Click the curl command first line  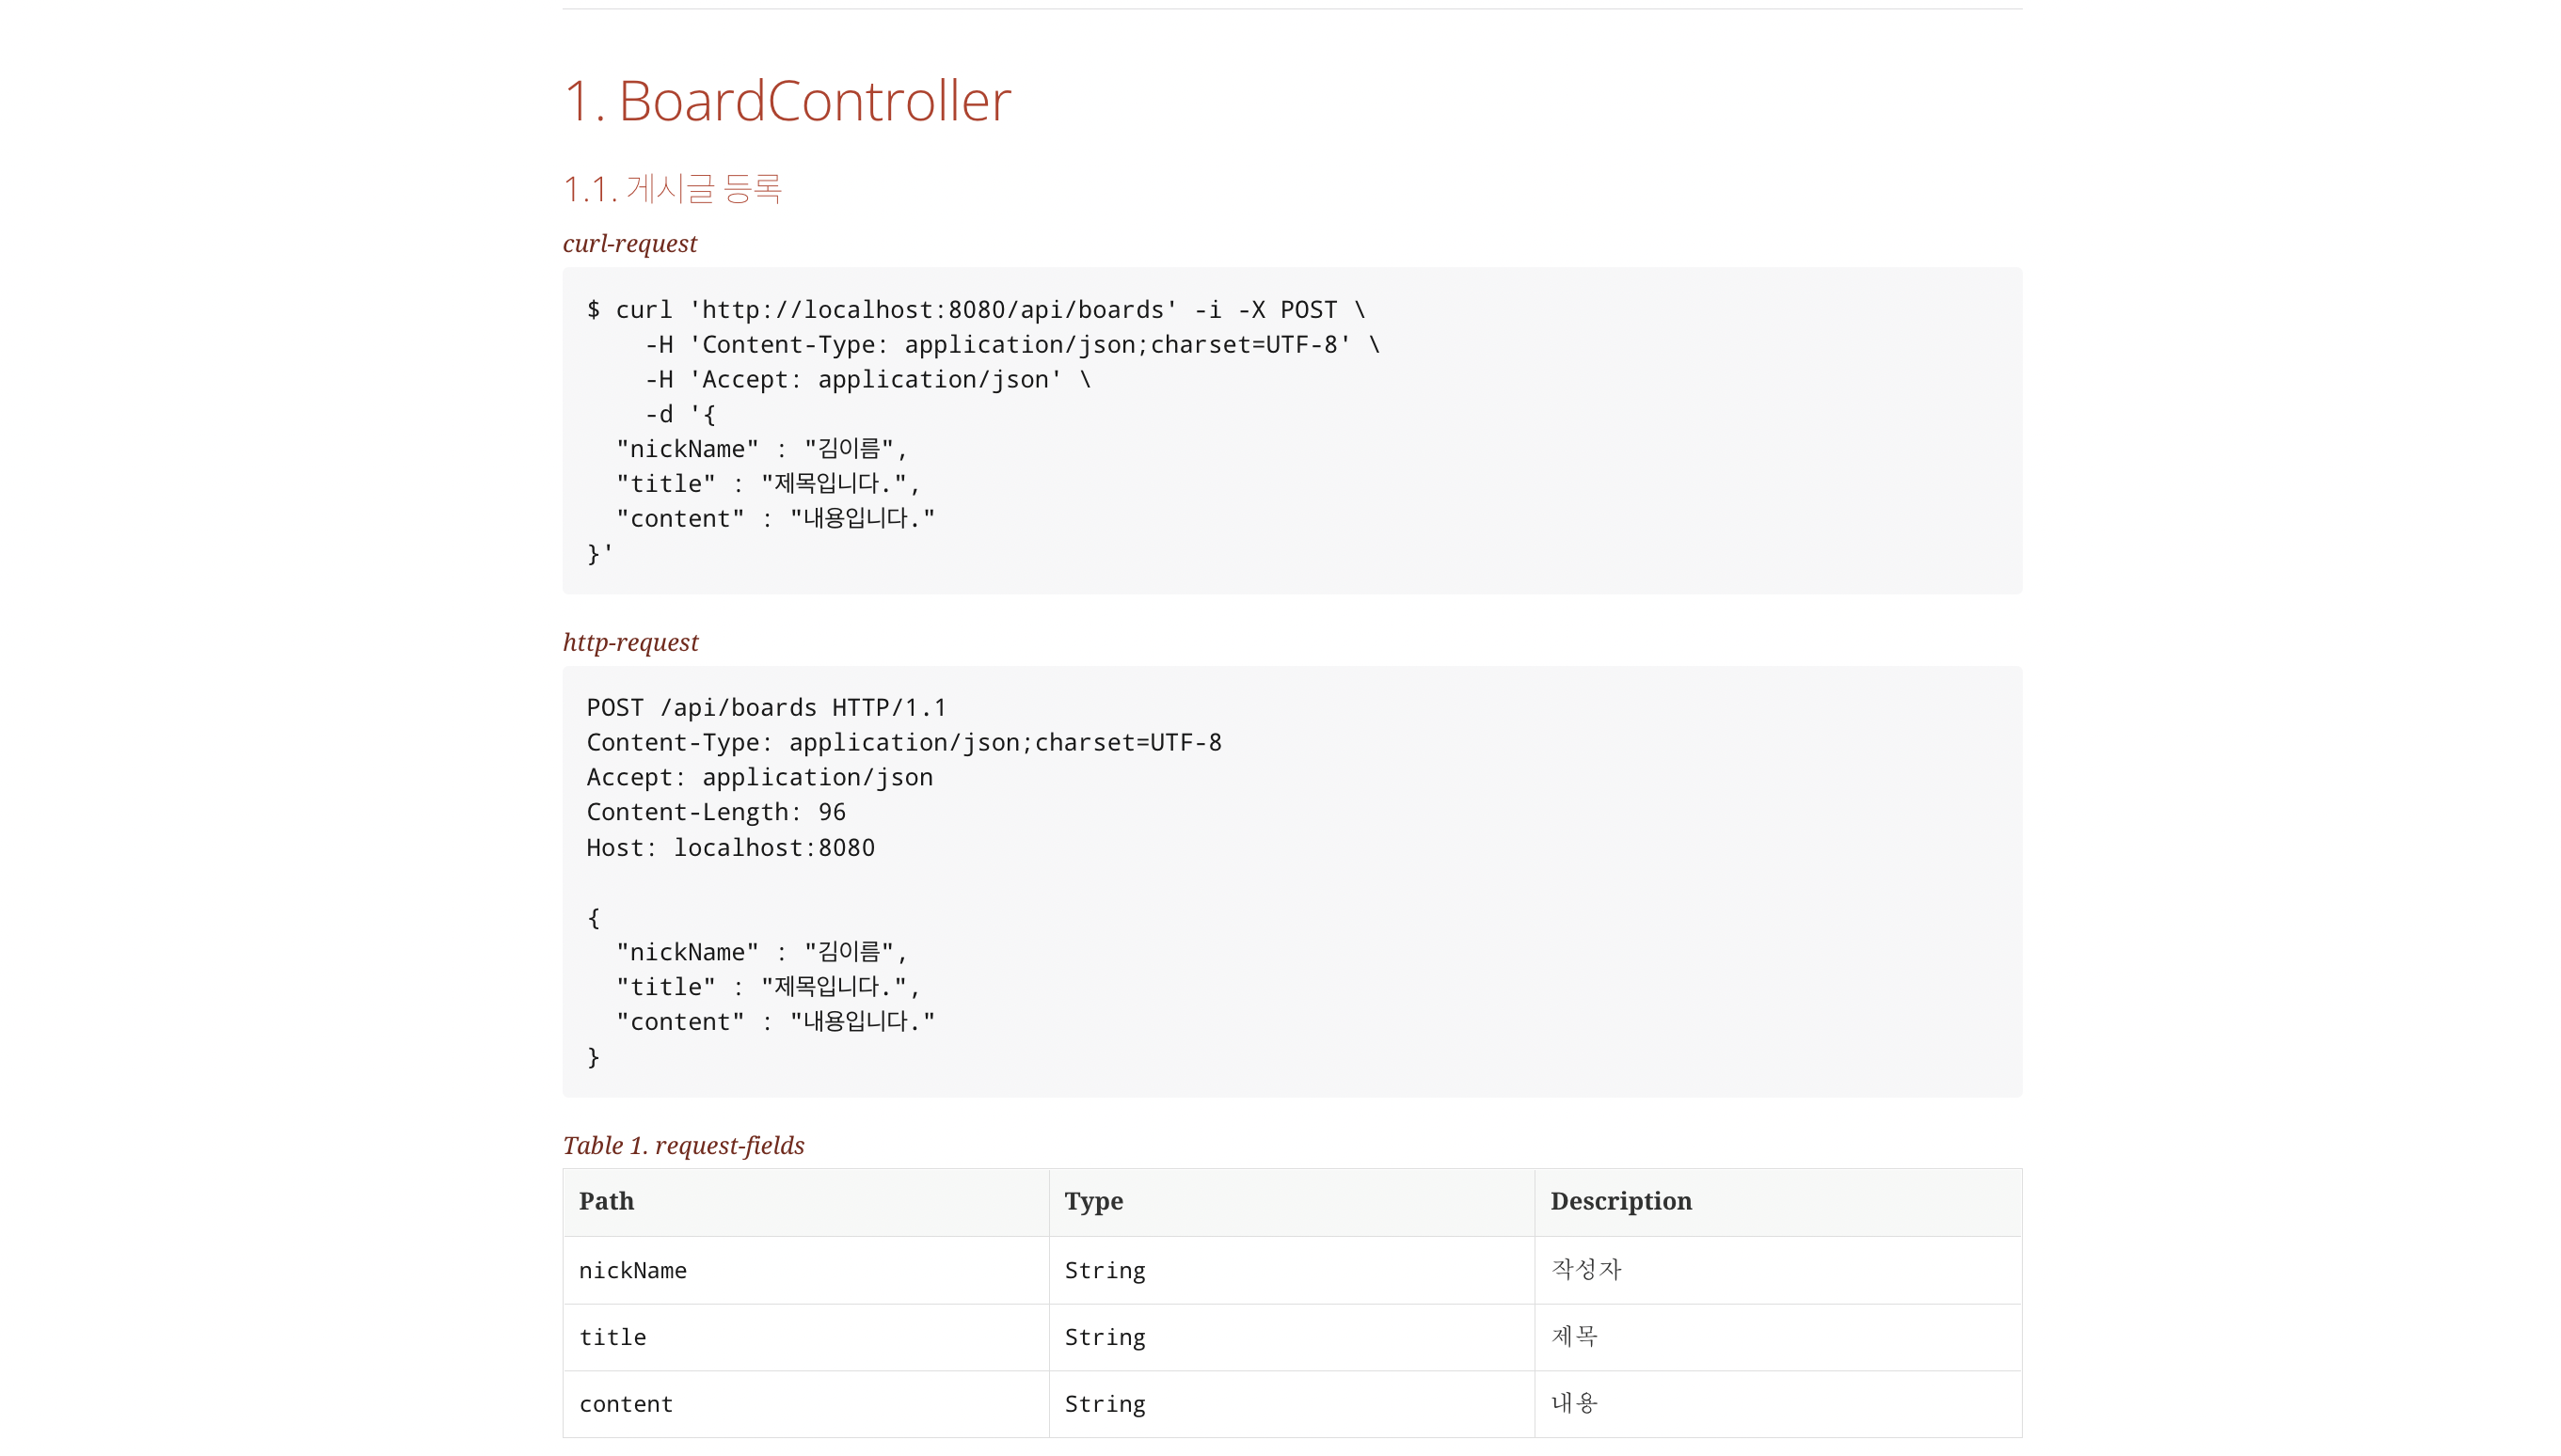click(x=975, y=310)
